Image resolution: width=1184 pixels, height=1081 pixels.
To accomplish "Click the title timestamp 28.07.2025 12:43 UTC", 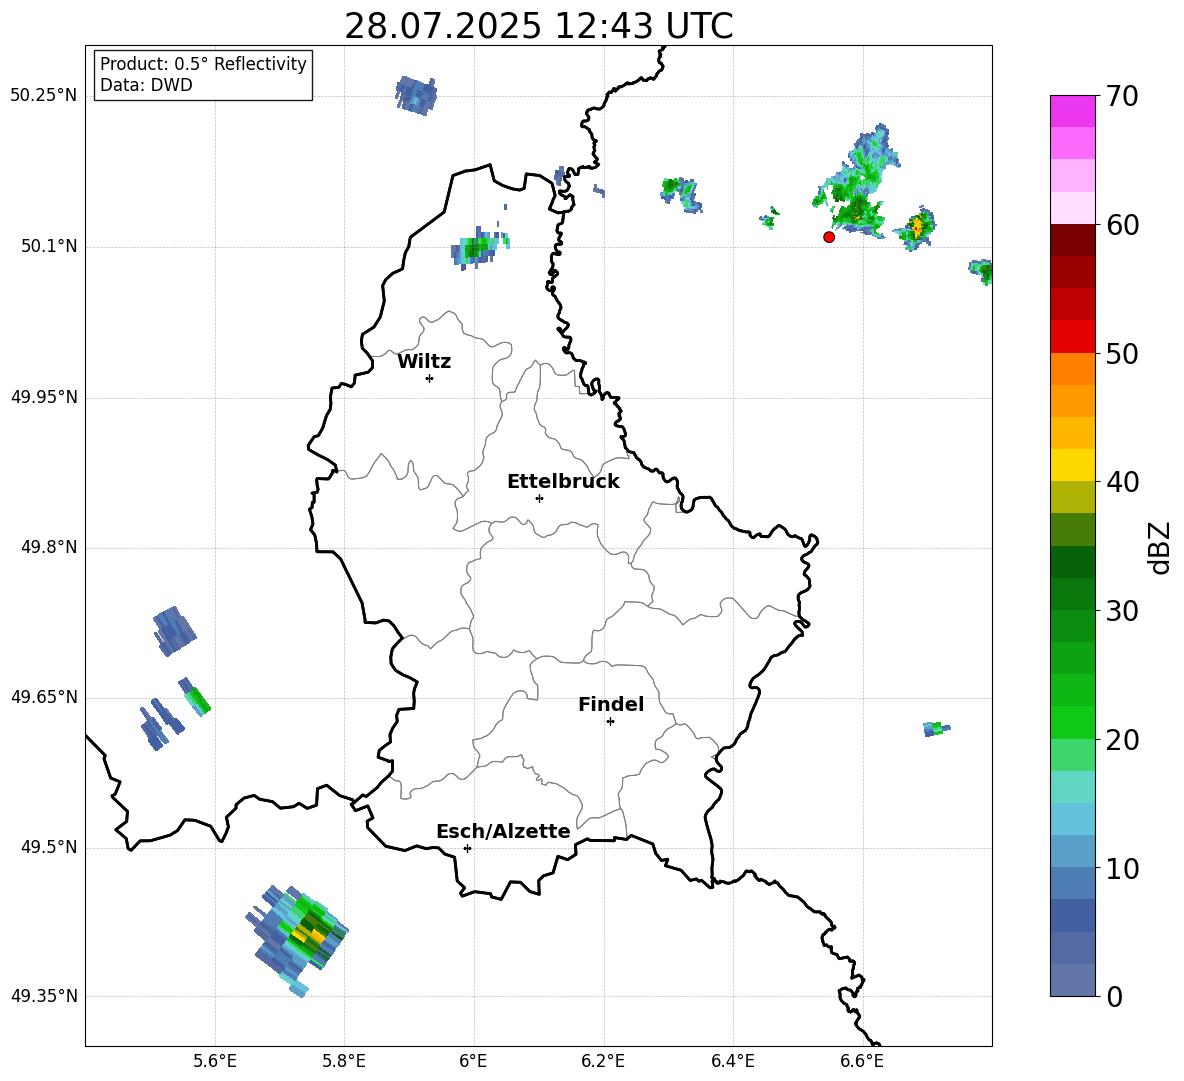I will 538,26.
